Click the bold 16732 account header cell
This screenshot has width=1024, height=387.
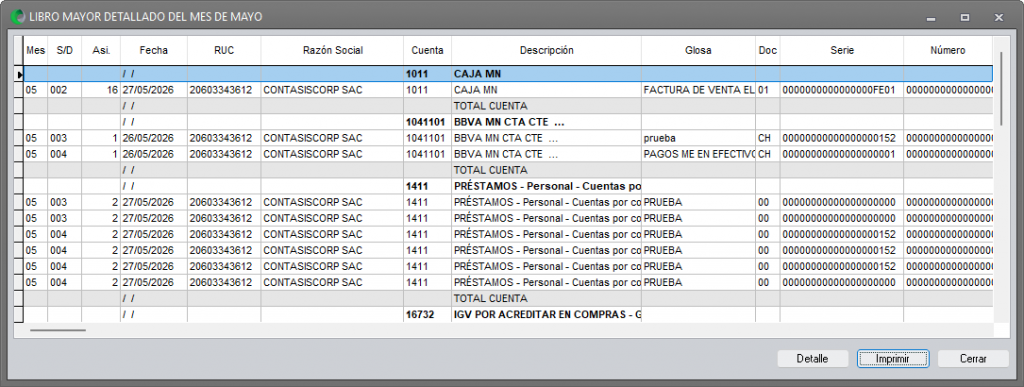(x=427, y=315)
